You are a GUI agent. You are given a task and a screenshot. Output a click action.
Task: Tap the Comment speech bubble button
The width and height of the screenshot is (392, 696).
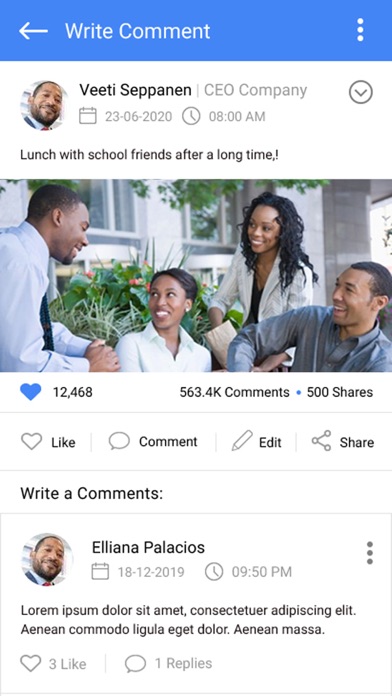click(153, 442)
